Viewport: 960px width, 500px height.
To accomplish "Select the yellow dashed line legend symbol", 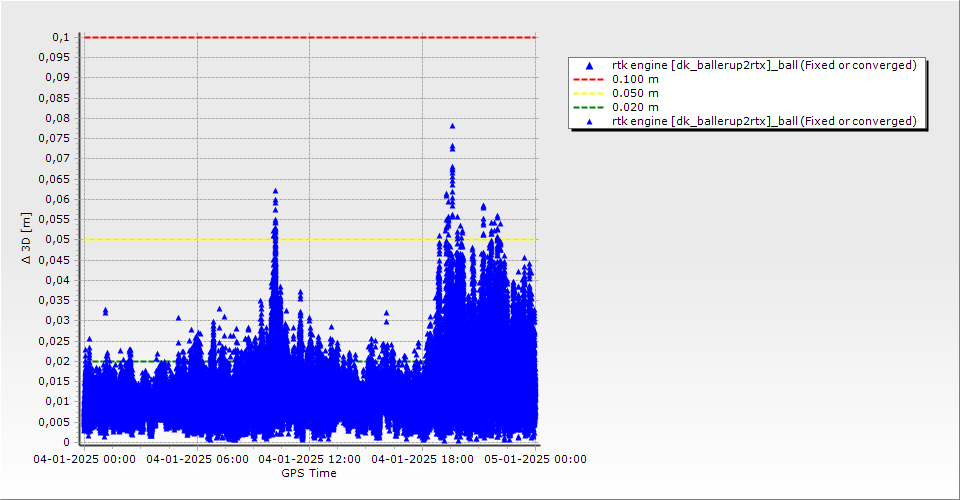I will point(589,93).
